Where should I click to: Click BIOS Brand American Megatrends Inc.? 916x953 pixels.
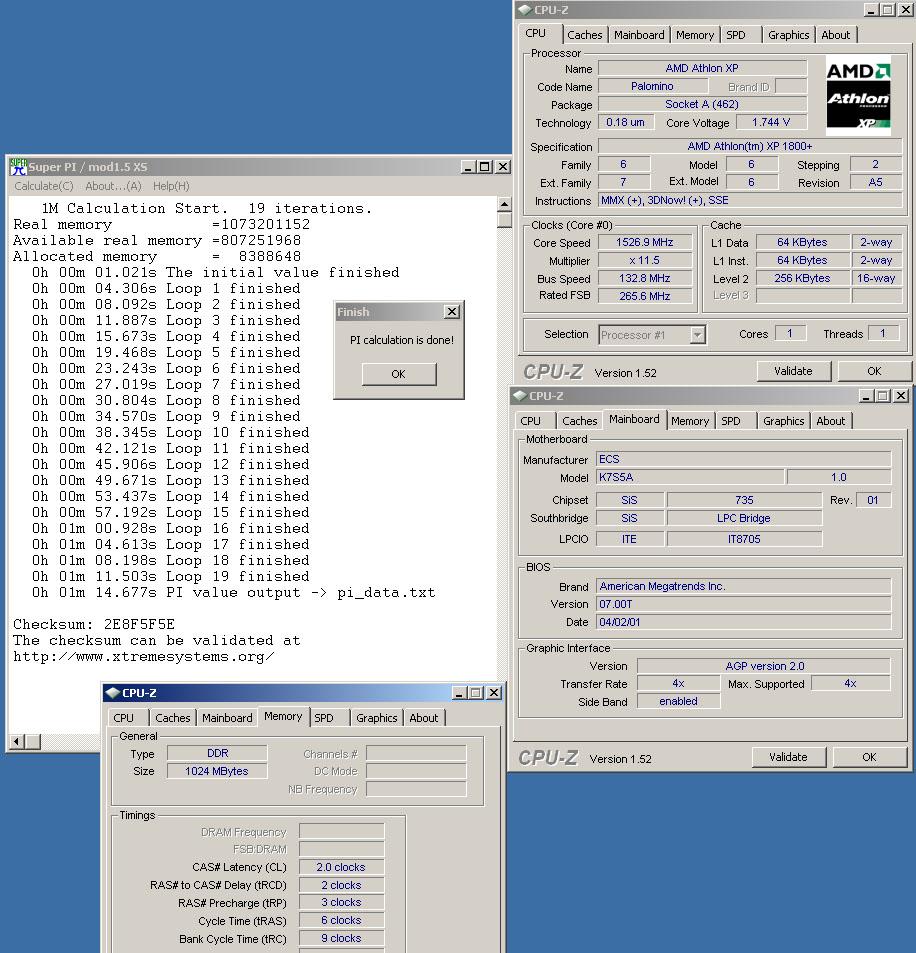pos(743,586)
